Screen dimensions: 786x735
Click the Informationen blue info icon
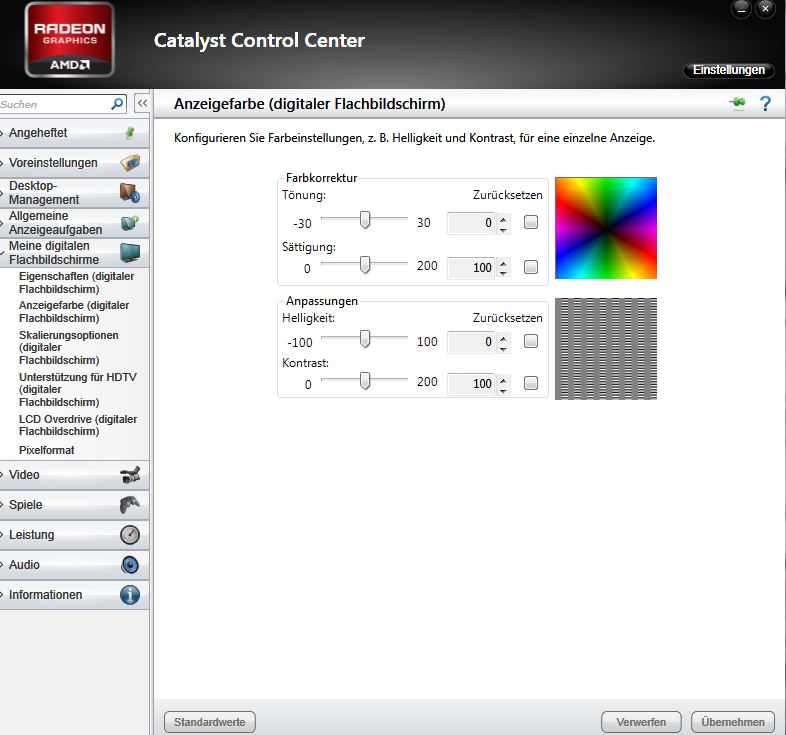point(130,595)
